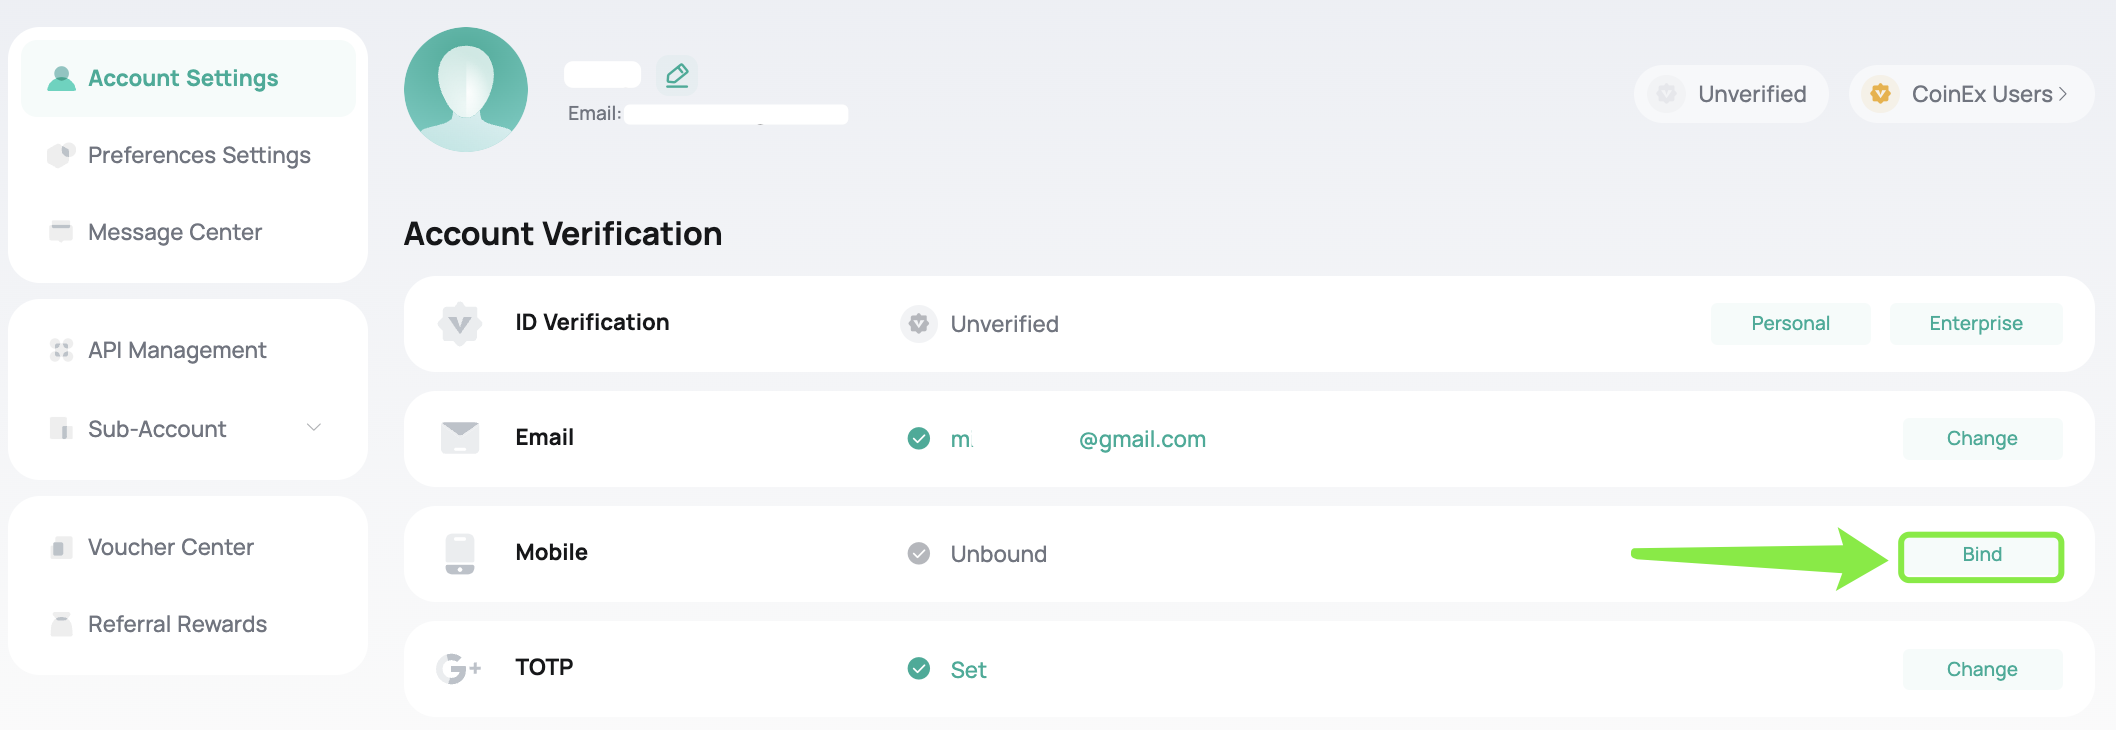Click the green checkmark next to email address
This screenshot has height=730, width=2116.
pos(918,438)
